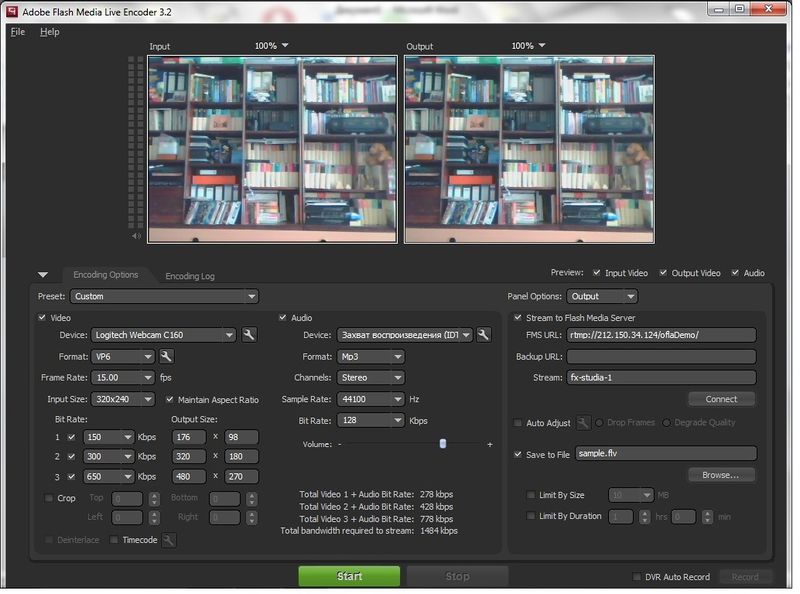Open the Sample Rate 44100 dropdown
Image resolution: width=800 pixels, height=594 pixels.
[x=370, y=399]
